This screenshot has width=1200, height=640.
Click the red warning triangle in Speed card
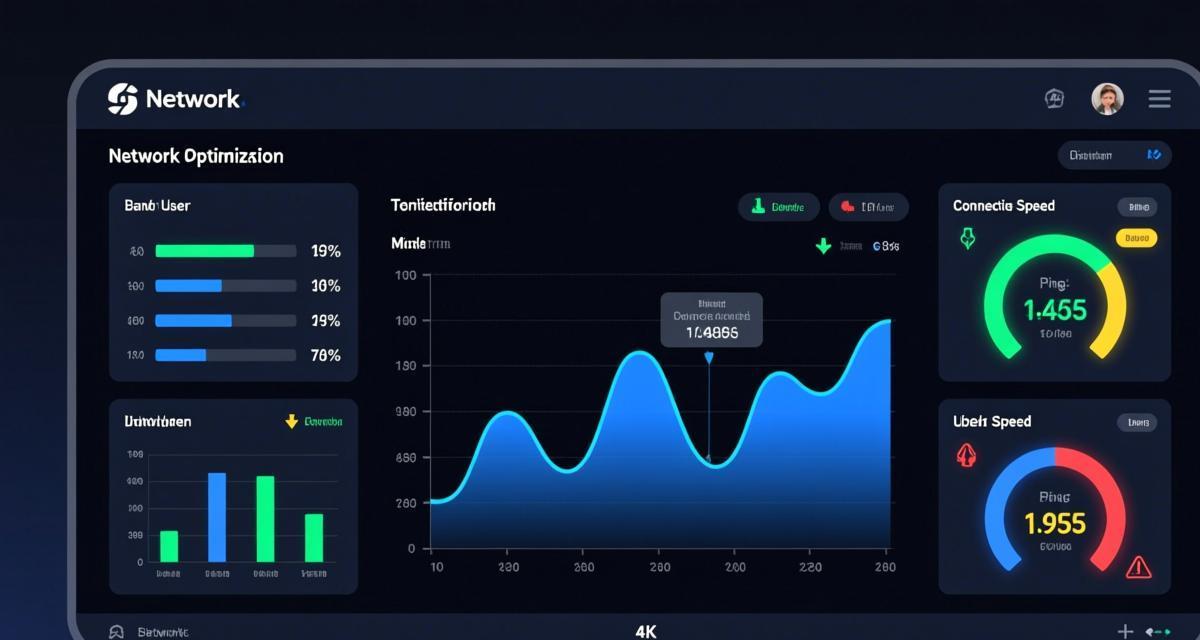1138,568
